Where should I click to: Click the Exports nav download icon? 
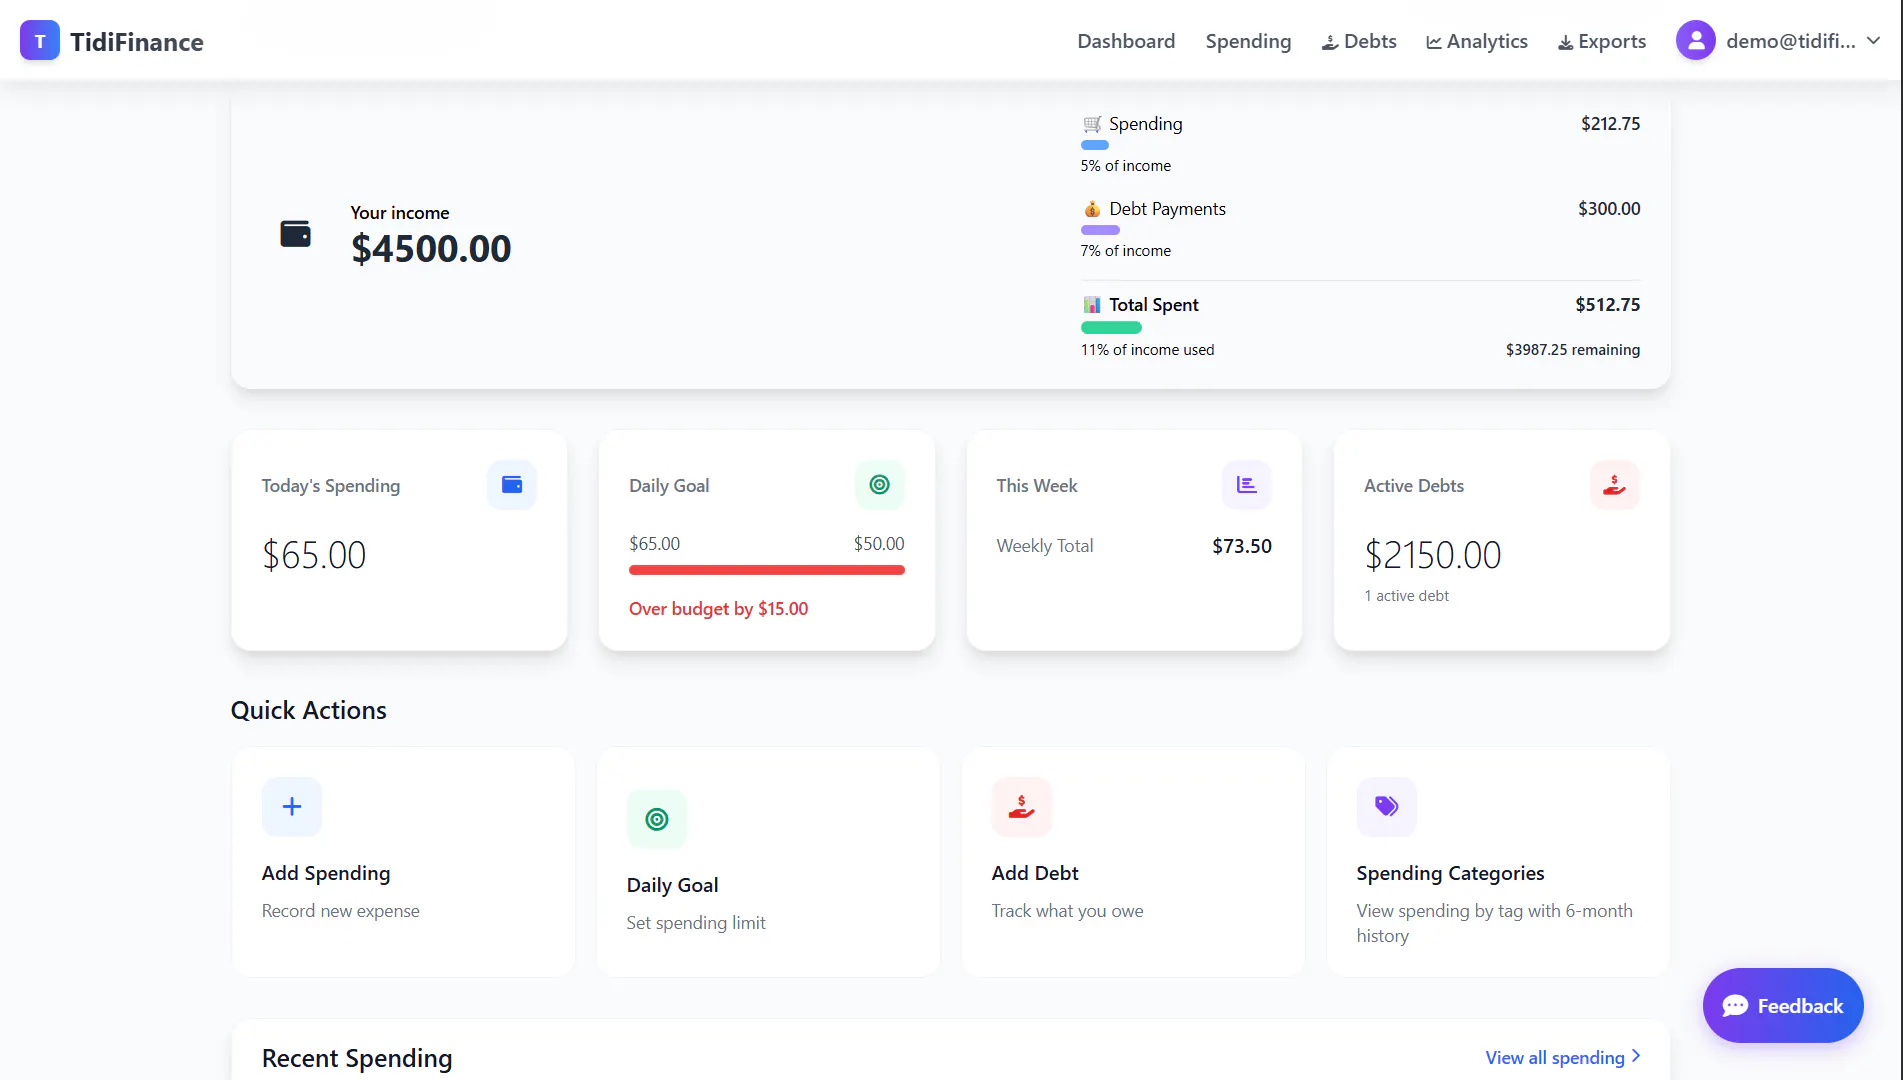1566,42
